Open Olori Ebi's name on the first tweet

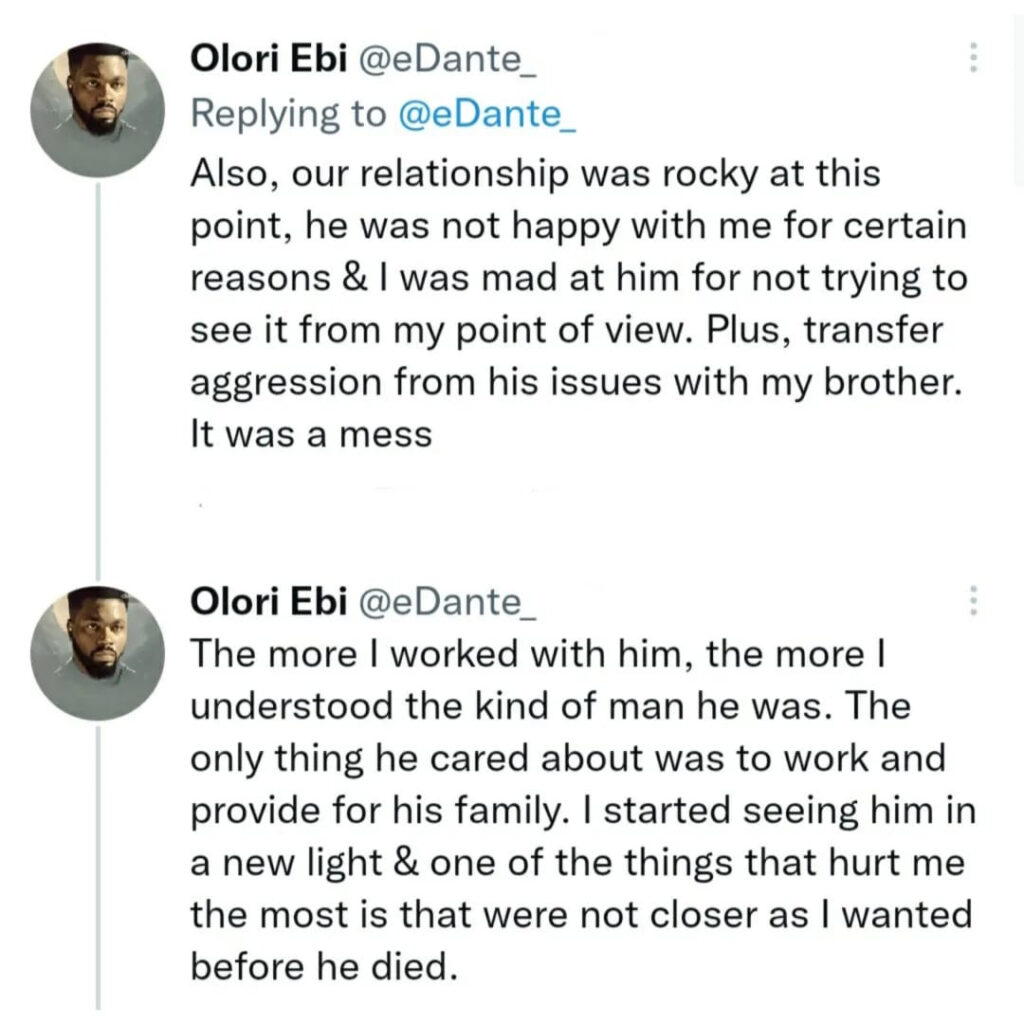(268, 59)
